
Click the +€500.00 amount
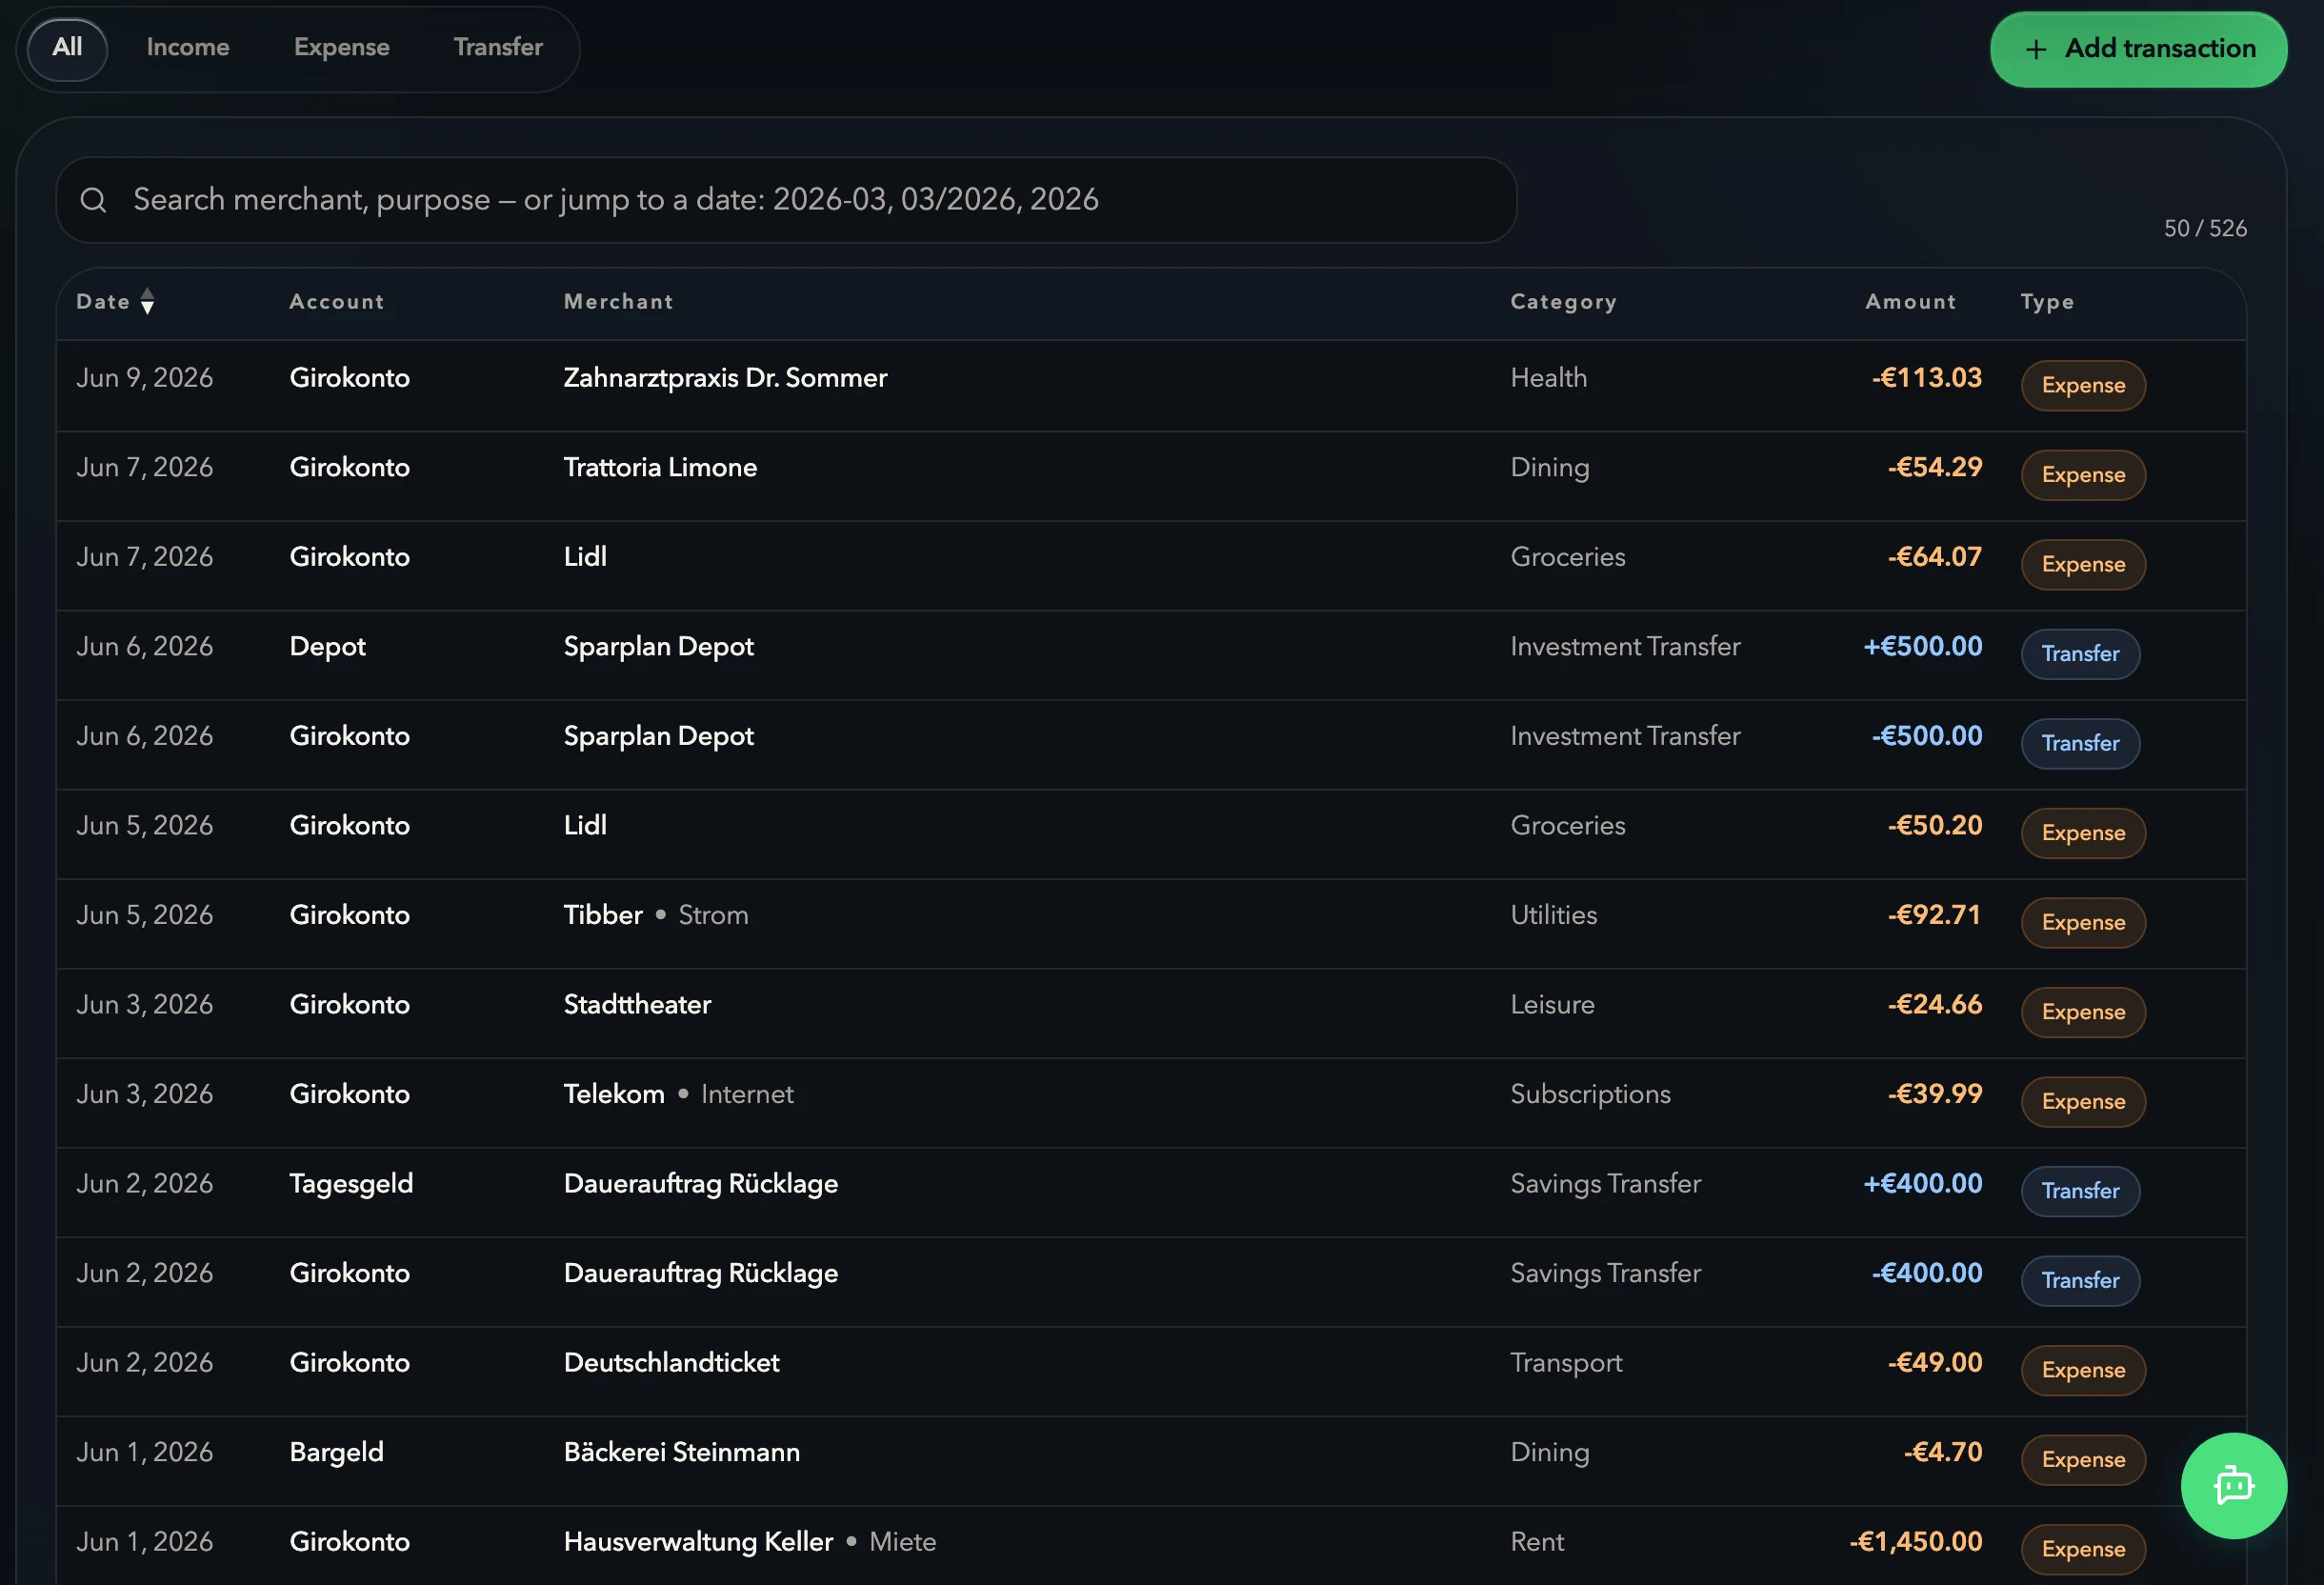pos(1922,646)
